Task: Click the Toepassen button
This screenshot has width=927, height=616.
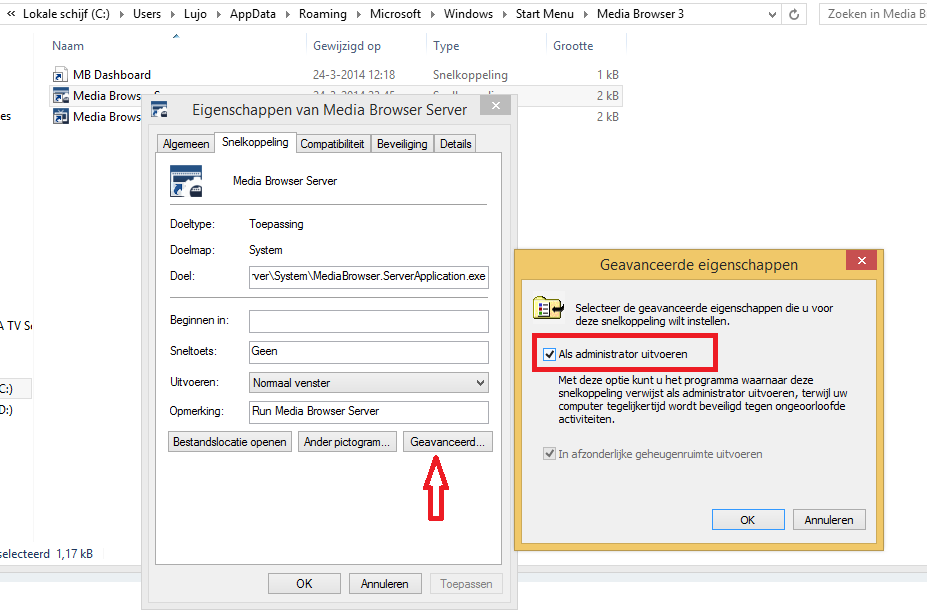Action: (466, 583)
